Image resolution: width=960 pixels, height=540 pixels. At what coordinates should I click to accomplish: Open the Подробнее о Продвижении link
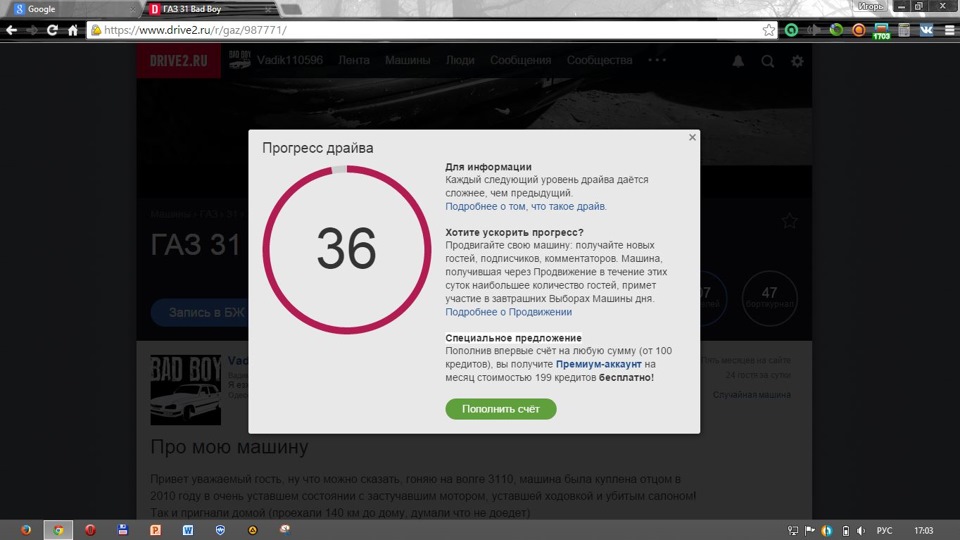(x=508, y=312)
